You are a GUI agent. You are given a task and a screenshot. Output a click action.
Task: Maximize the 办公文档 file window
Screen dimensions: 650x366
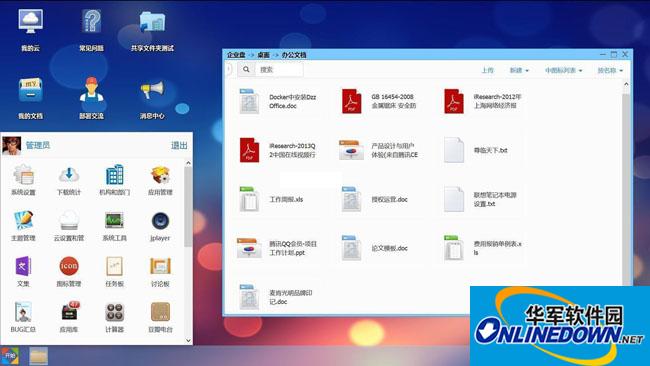click(614, 54)
